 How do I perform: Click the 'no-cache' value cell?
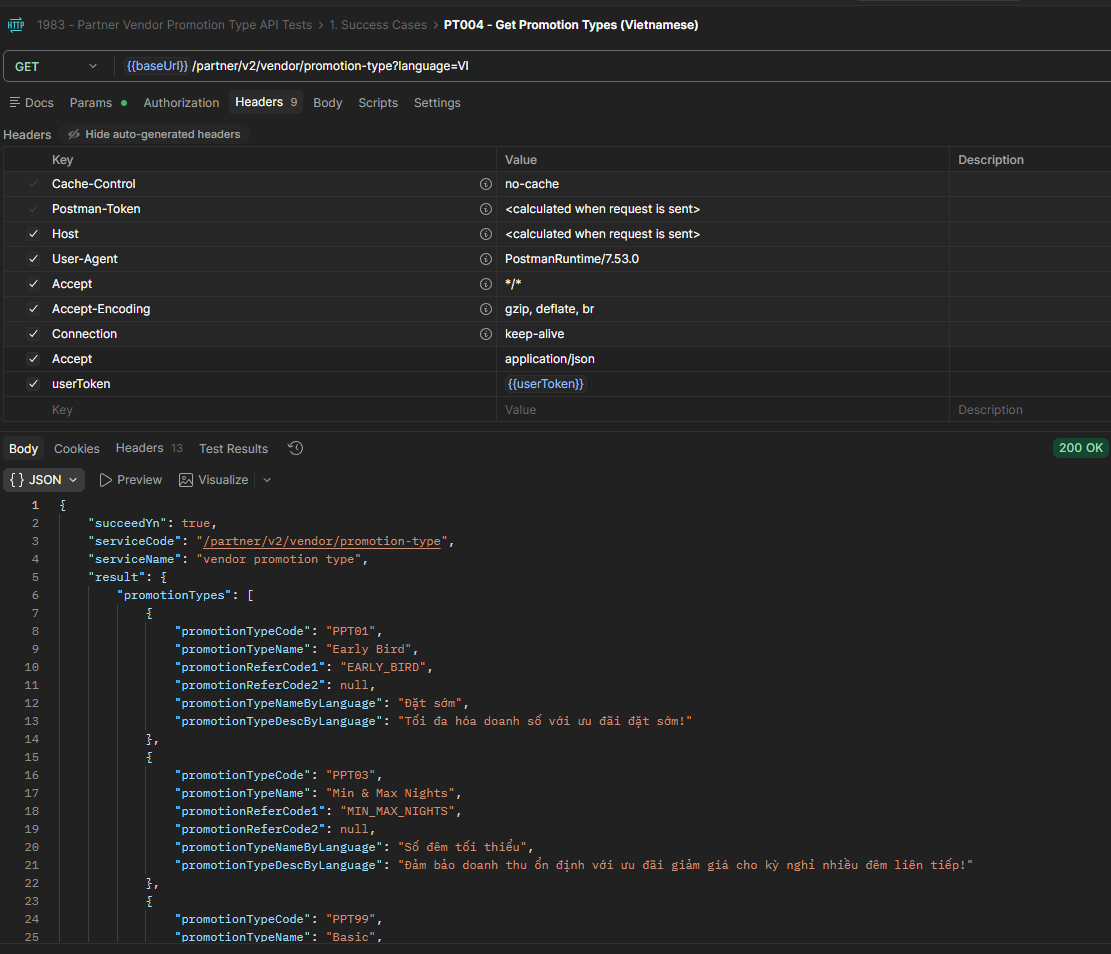point(722,184)
